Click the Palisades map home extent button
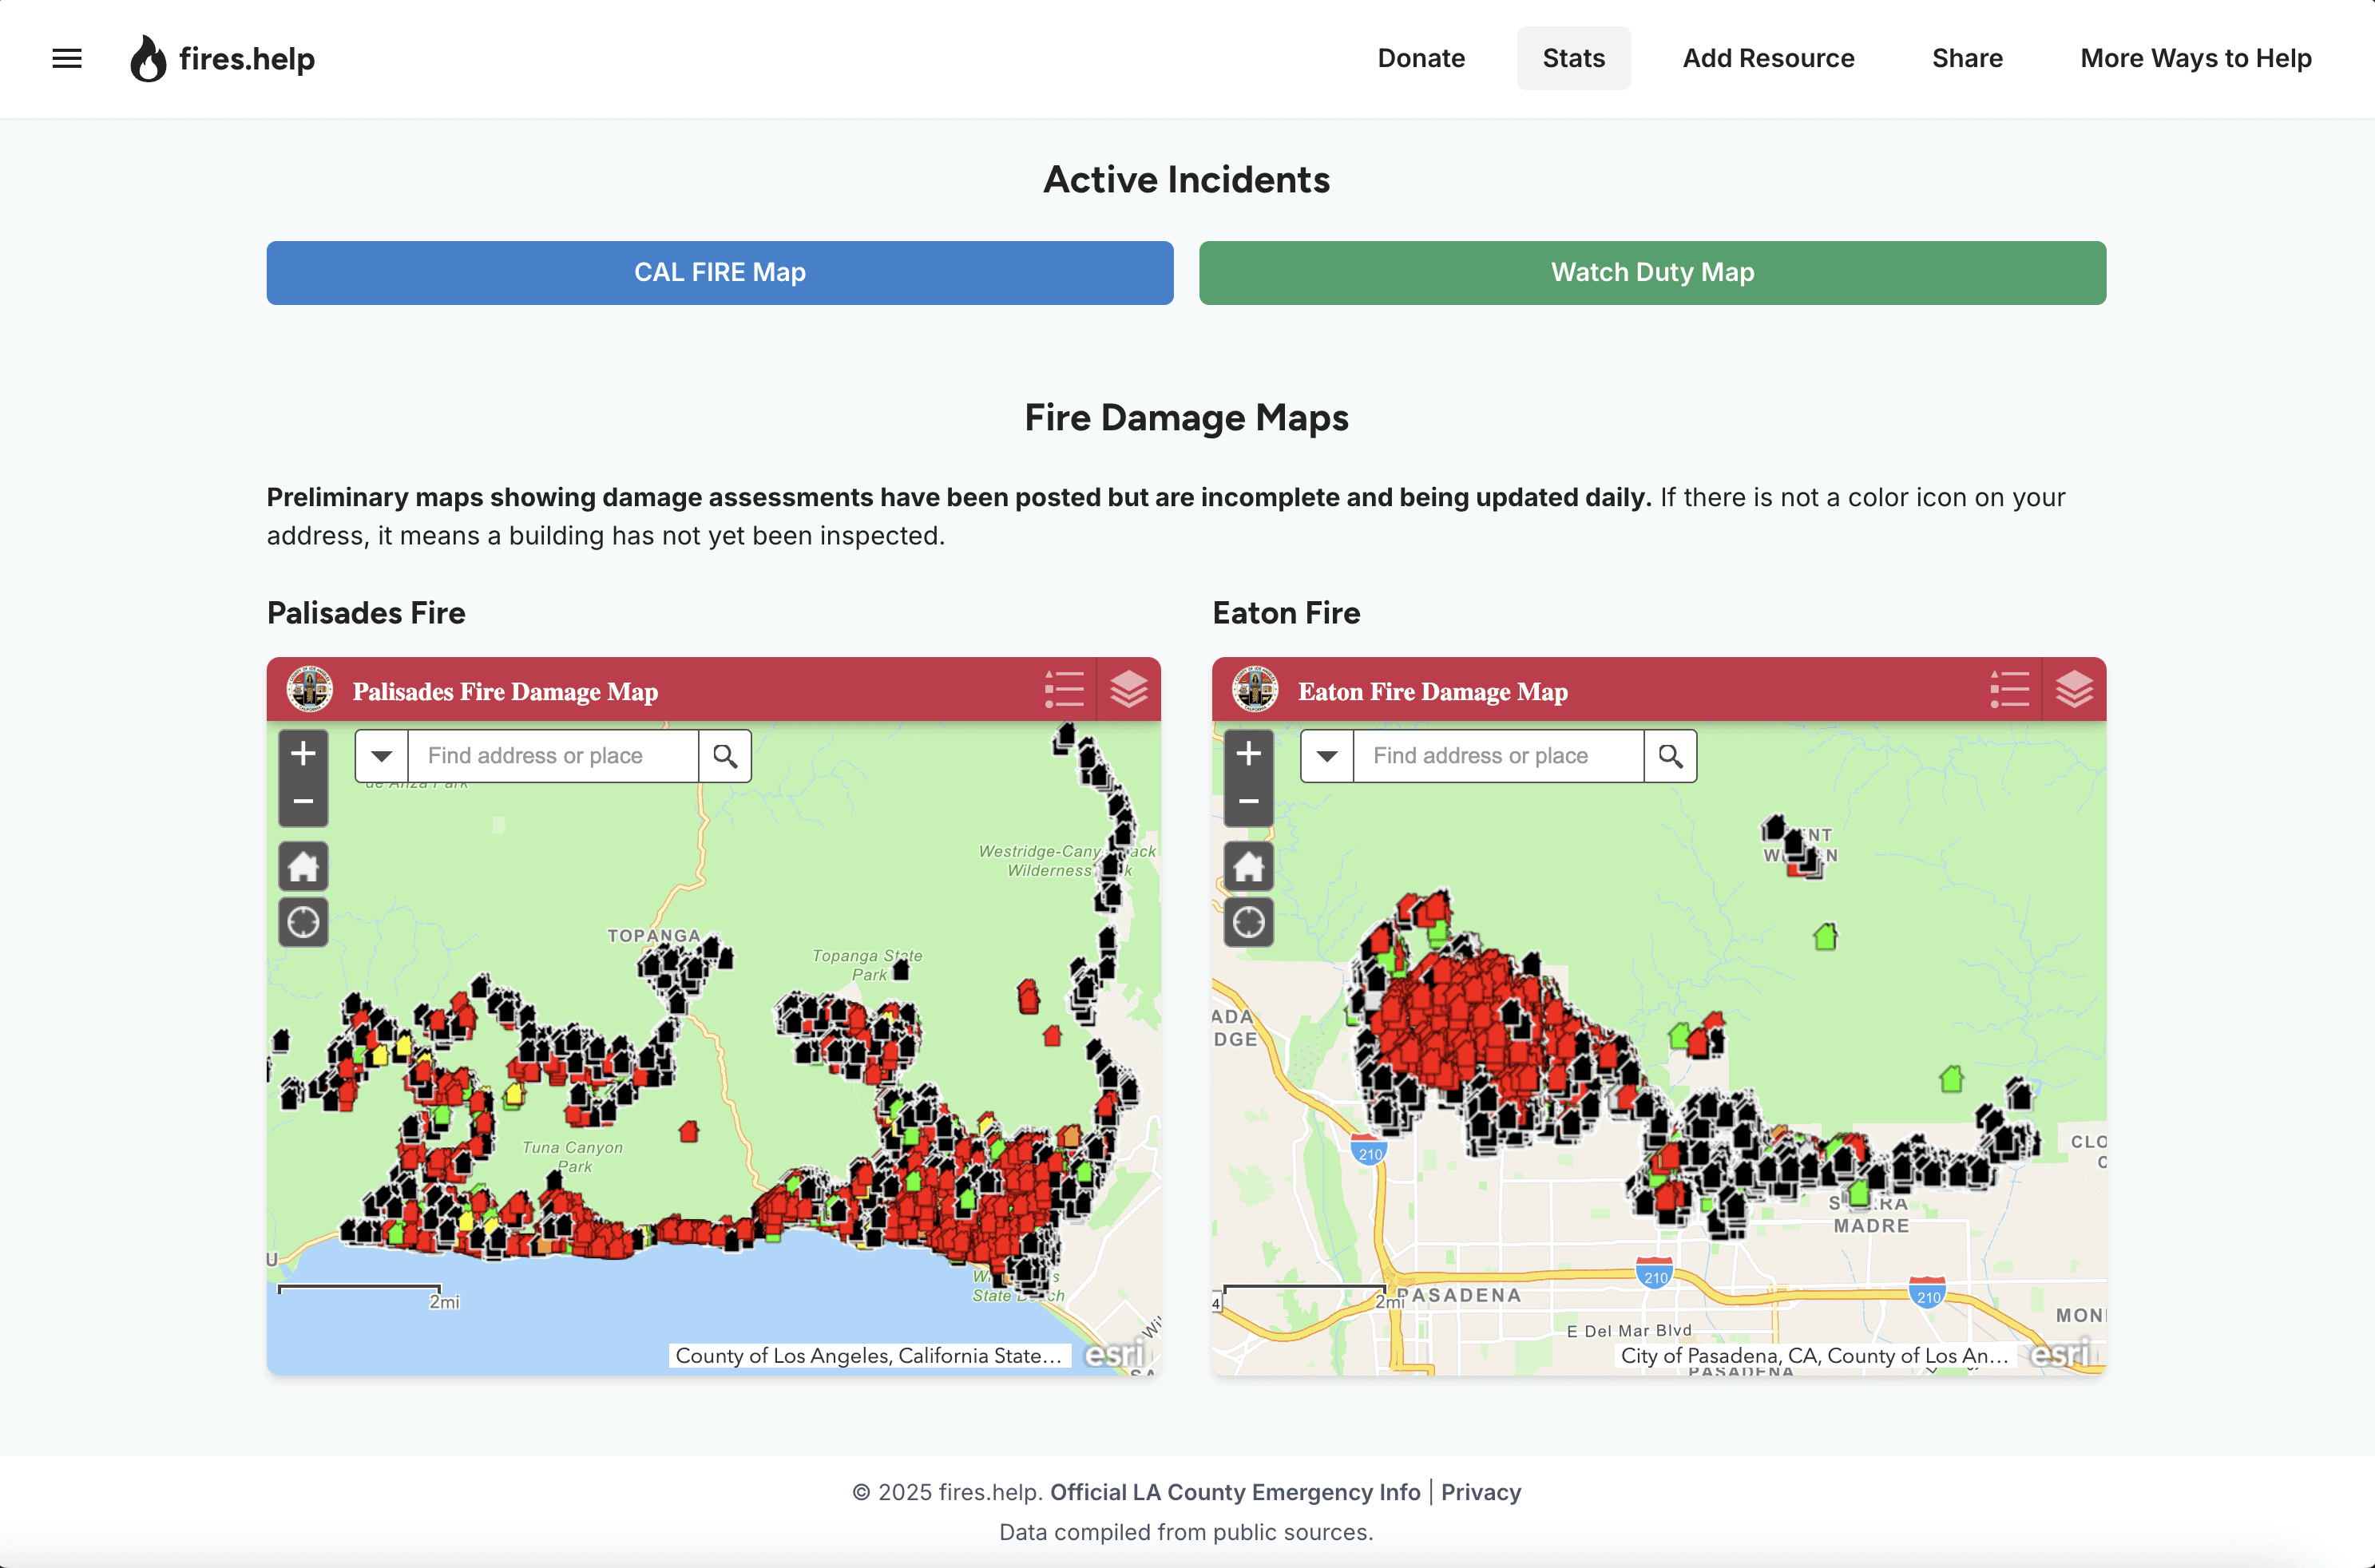 click(x=303, y=866)
